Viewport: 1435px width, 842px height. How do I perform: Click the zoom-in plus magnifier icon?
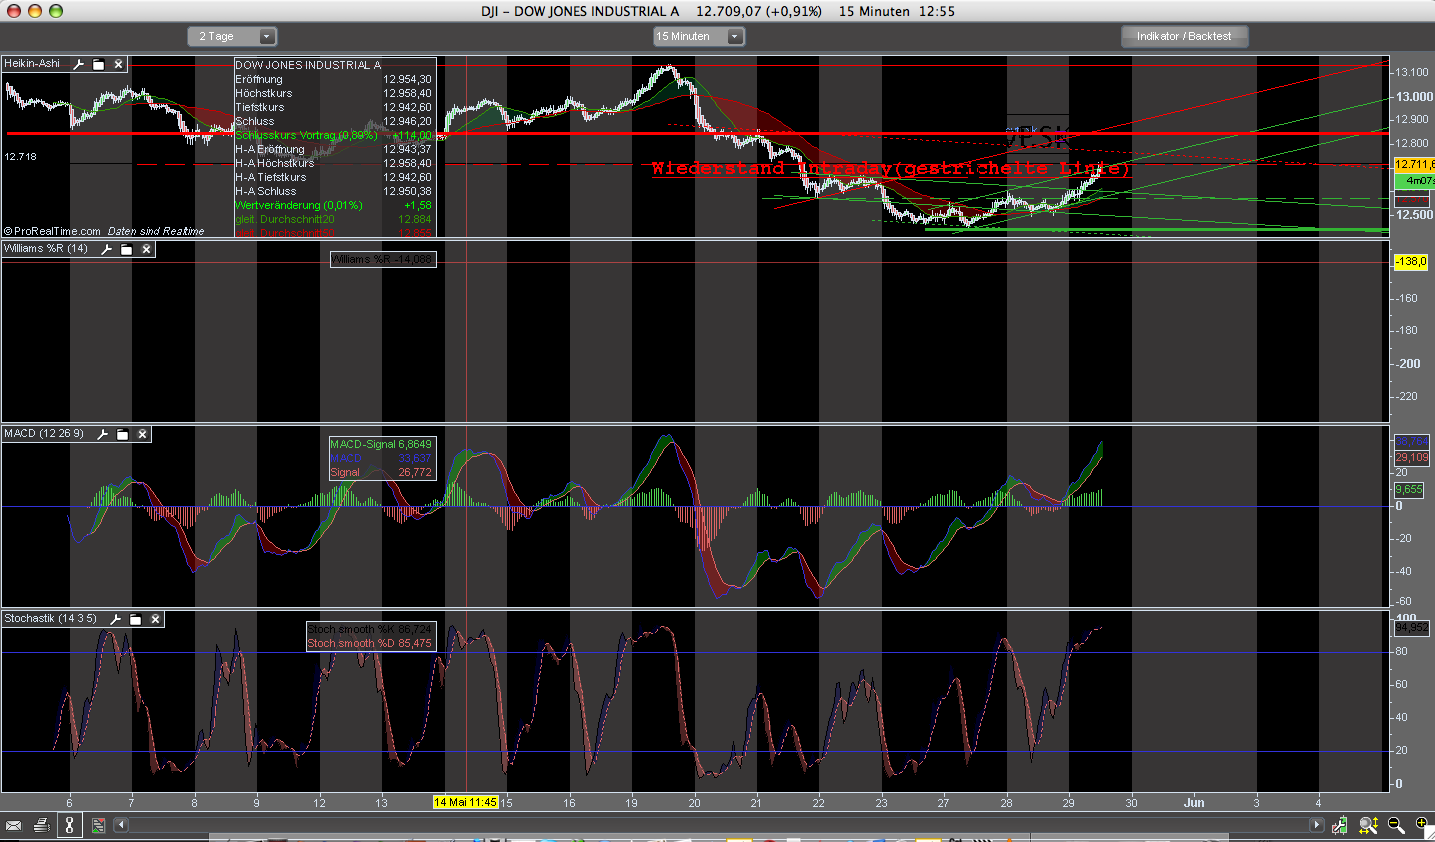click(1421, 825)
